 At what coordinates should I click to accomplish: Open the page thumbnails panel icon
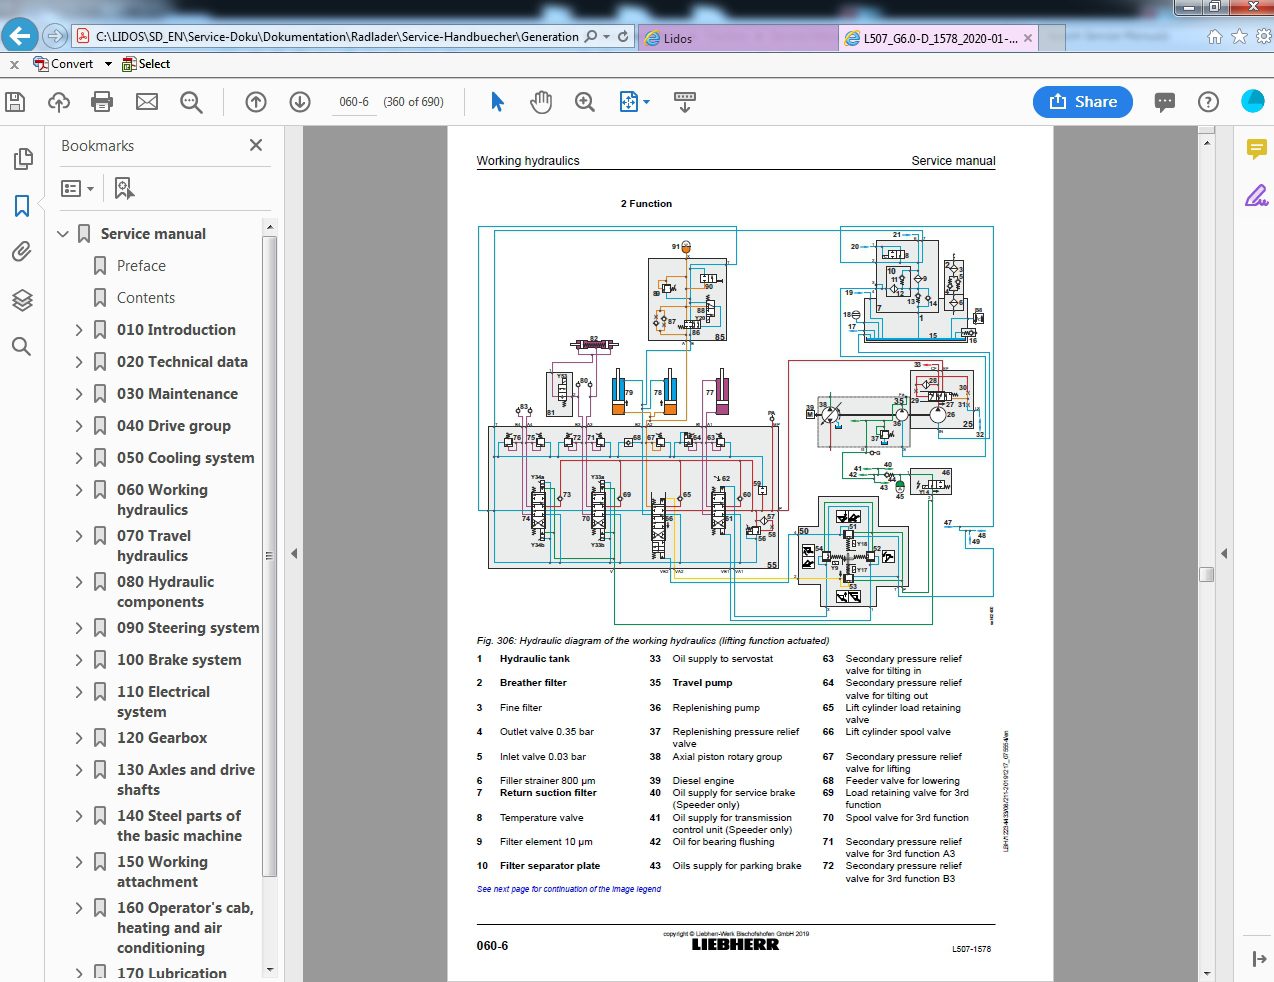click(x=22, y=159)
